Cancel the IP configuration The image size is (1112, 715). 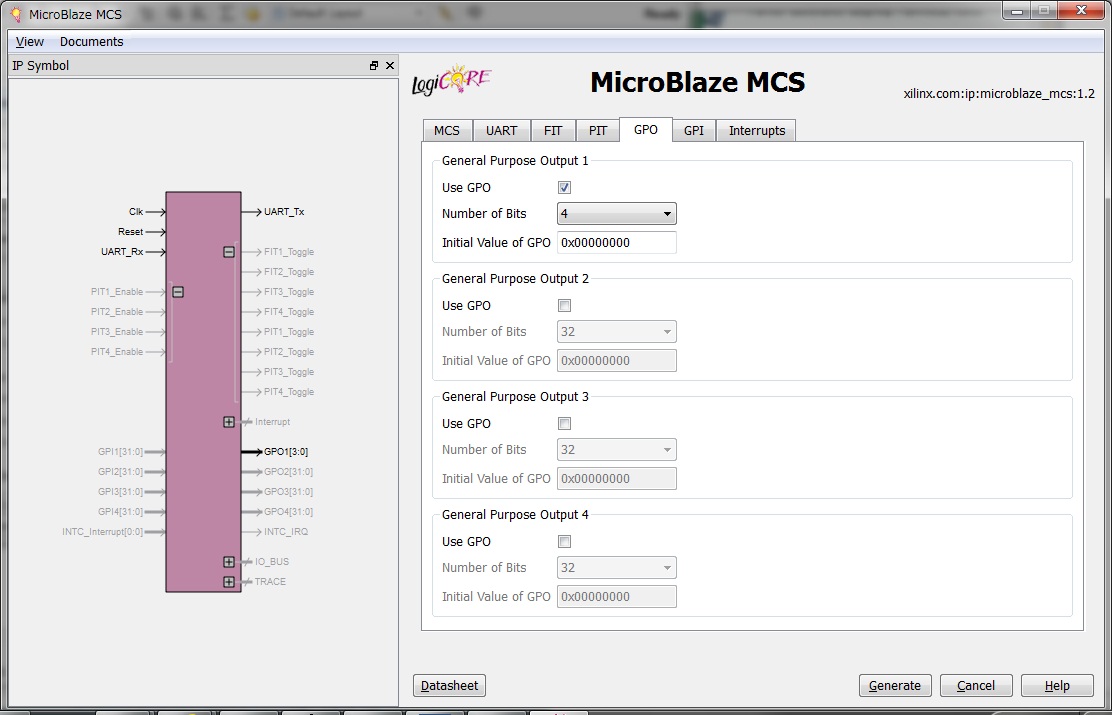(976, 686)
